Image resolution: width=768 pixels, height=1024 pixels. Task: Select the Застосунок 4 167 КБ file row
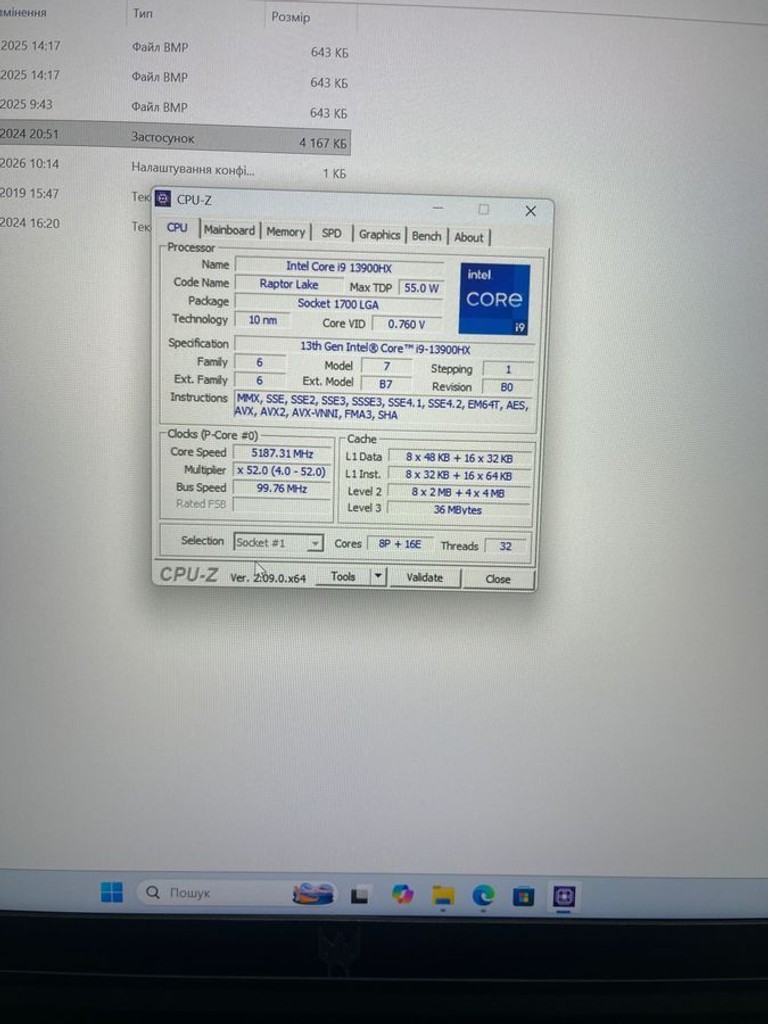click(x=175, y=138)
